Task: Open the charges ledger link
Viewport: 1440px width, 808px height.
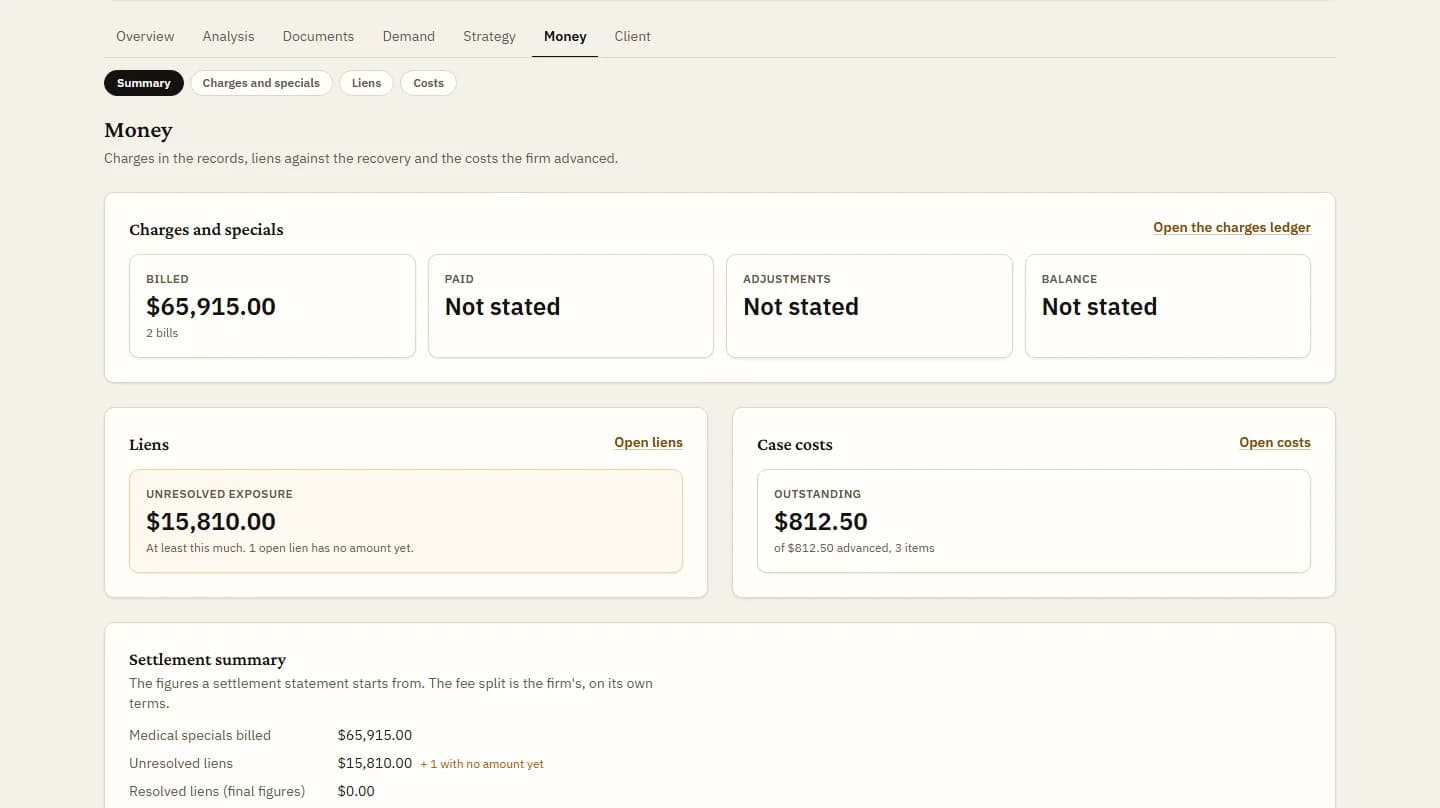Action: 1231,228
